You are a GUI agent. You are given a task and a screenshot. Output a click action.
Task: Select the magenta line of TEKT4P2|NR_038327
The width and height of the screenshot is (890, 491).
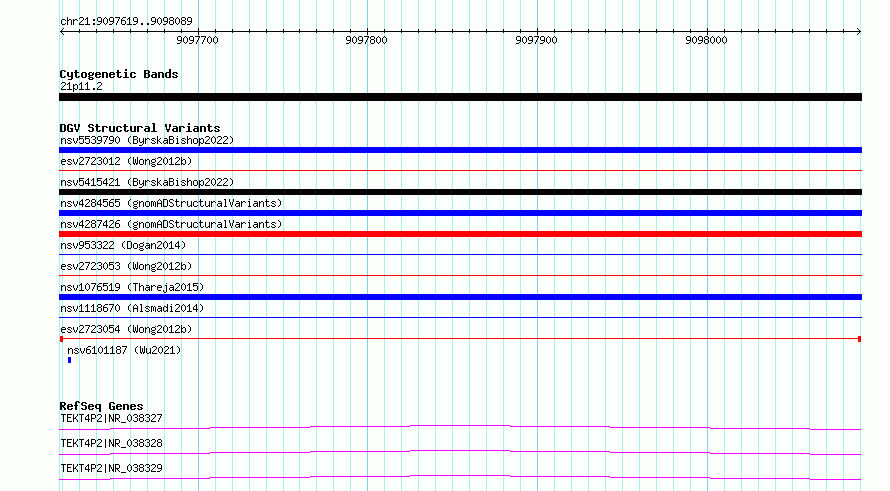coord(460,427)
